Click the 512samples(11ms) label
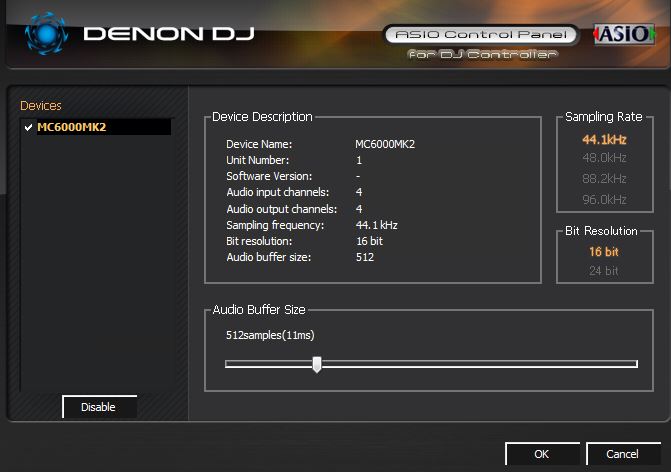Image resolution: width=671 pixels, height=472 pixels. tap(270, 335)
